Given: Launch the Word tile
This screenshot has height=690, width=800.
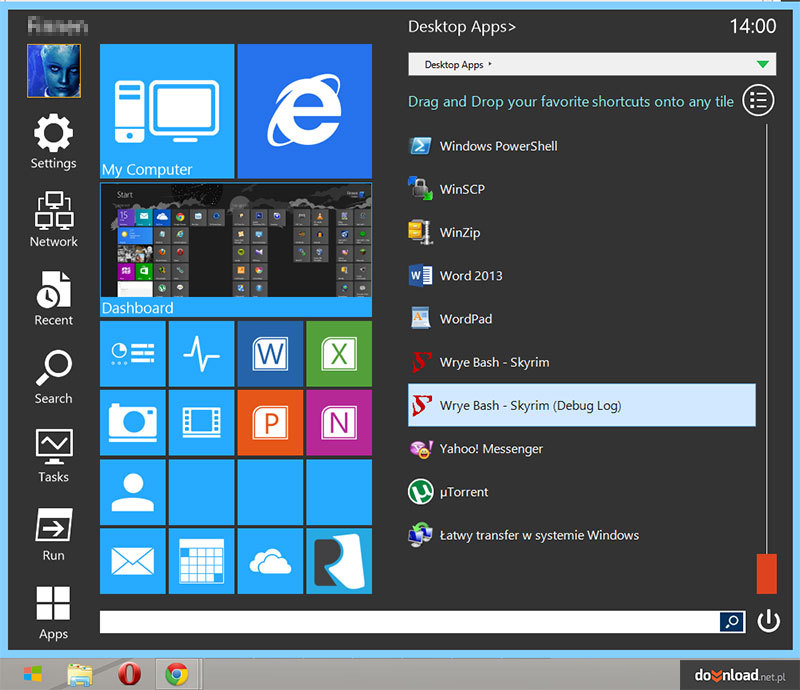Looking at the screenshot, I should 270,354.
